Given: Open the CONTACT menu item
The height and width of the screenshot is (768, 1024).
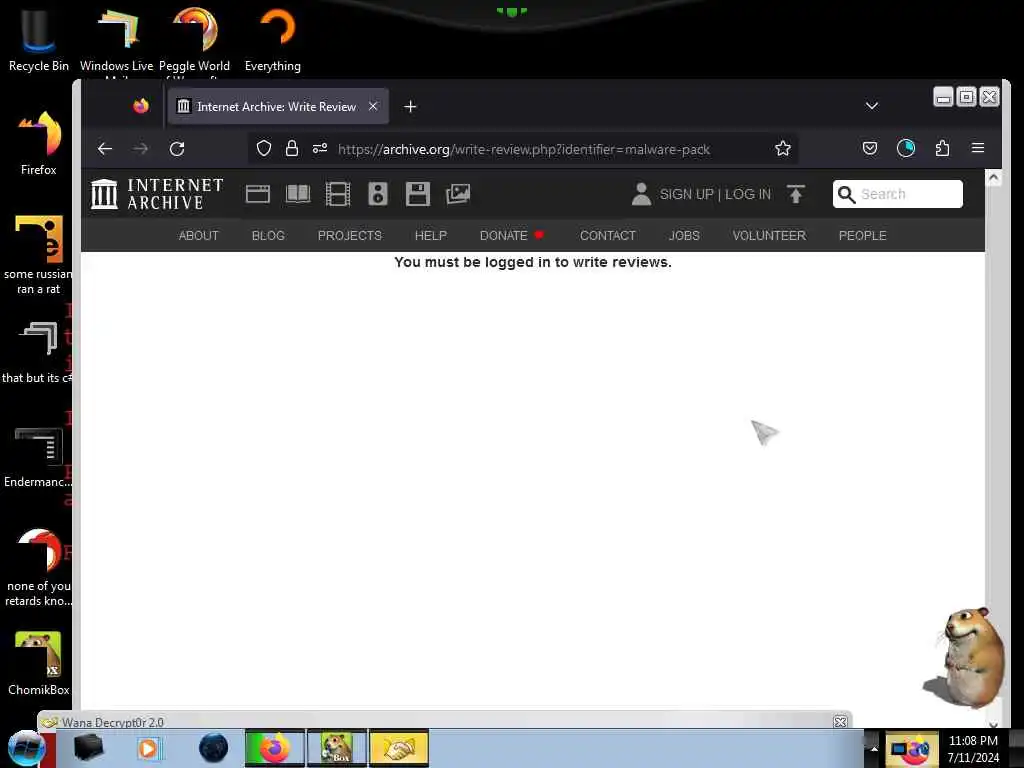Looking at the screenshot, I should 608,236.
